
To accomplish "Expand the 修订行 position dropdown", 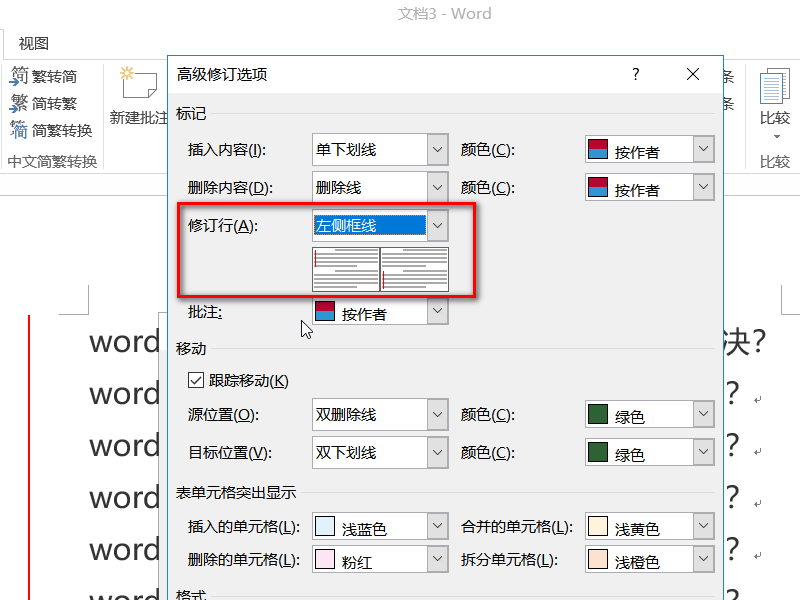I will coord(437,225).
